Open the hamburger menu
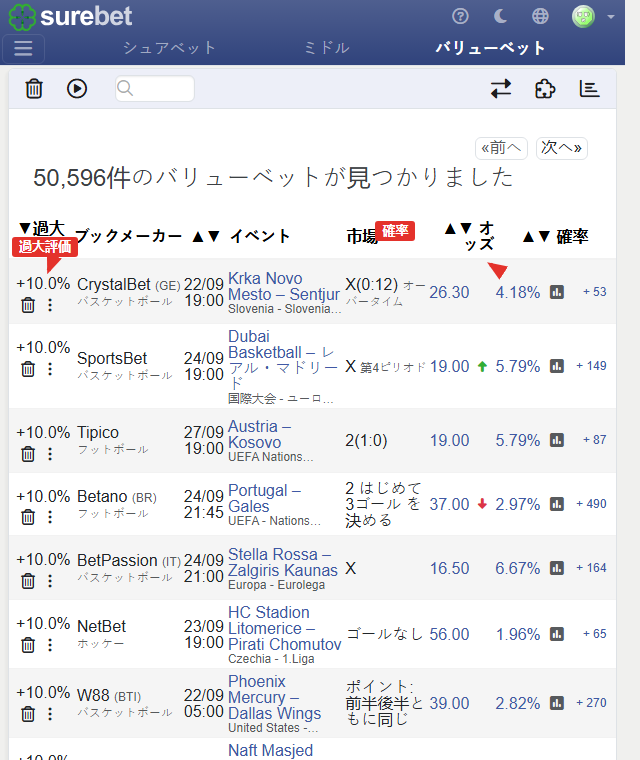The width and height of the screenshot is (640, 760). pos(23,48)
